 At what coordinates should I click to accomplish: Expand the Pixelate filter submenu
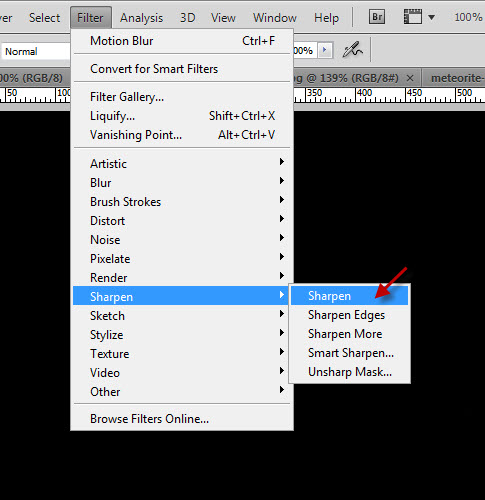182,259
